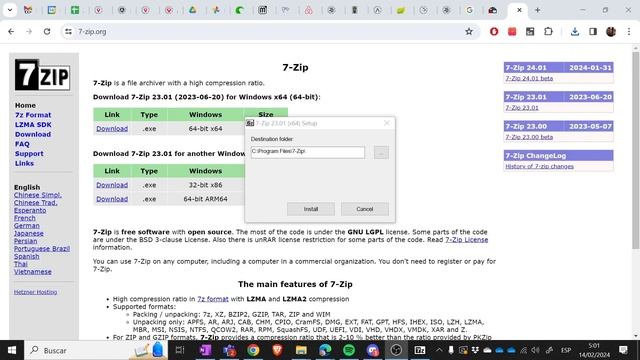
Task: Open the 7z format link in features
Action: pyautogui.click(x=213, y=299)
